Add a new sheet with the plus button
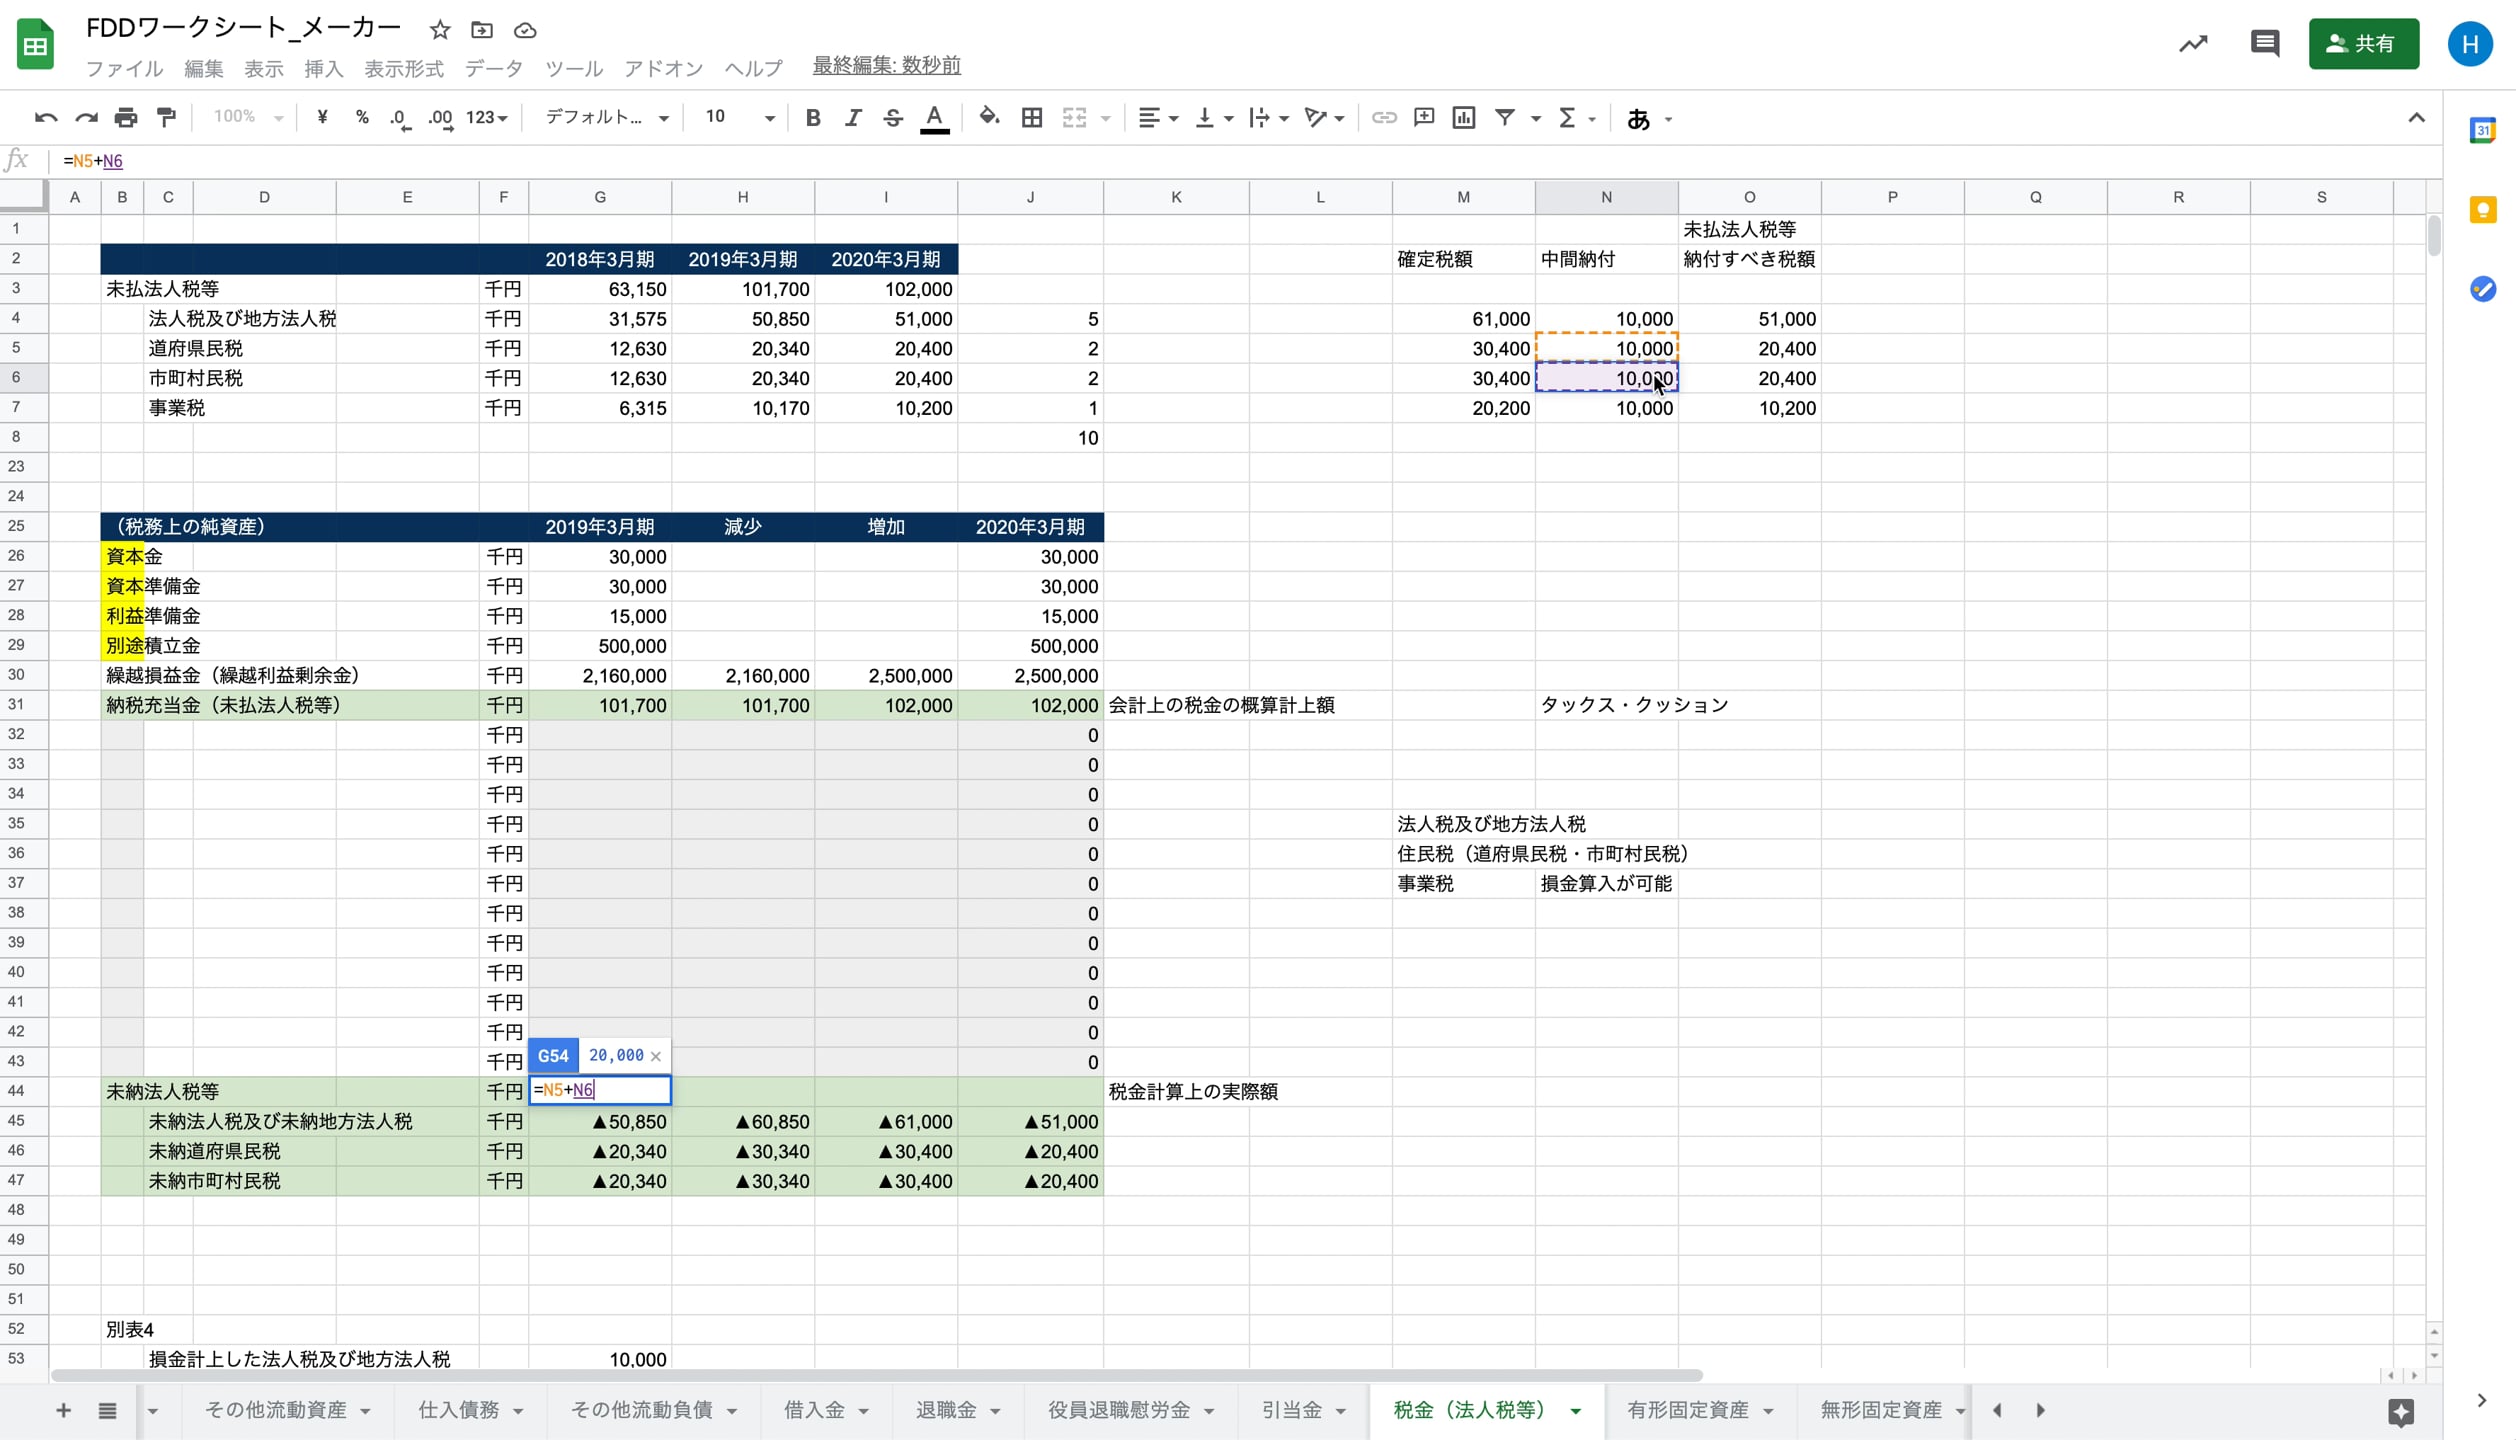Viewport: 2516px width, 1440px height. pyautogui.click(x=62, y=1411)
